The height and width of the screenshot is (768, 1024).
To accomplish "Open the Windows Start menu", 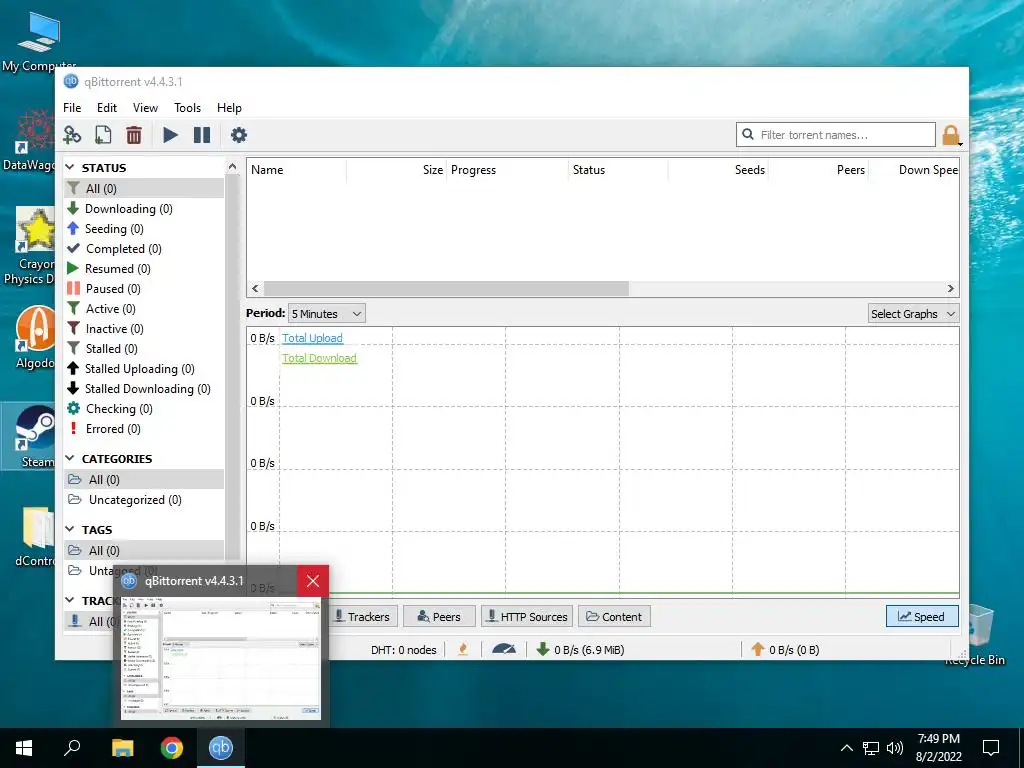I will coord(24,748).
